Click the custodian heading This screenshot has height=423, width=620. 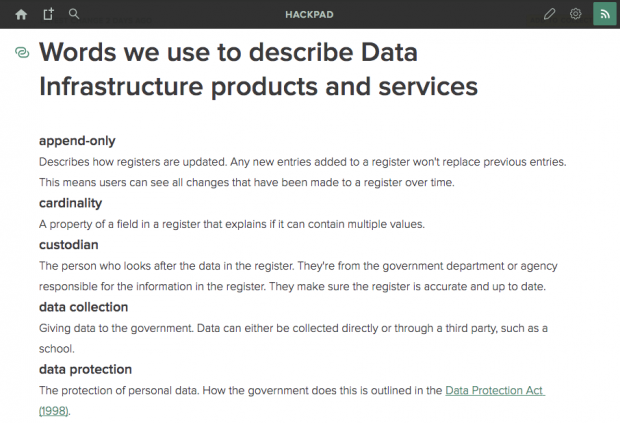[68, 245]
